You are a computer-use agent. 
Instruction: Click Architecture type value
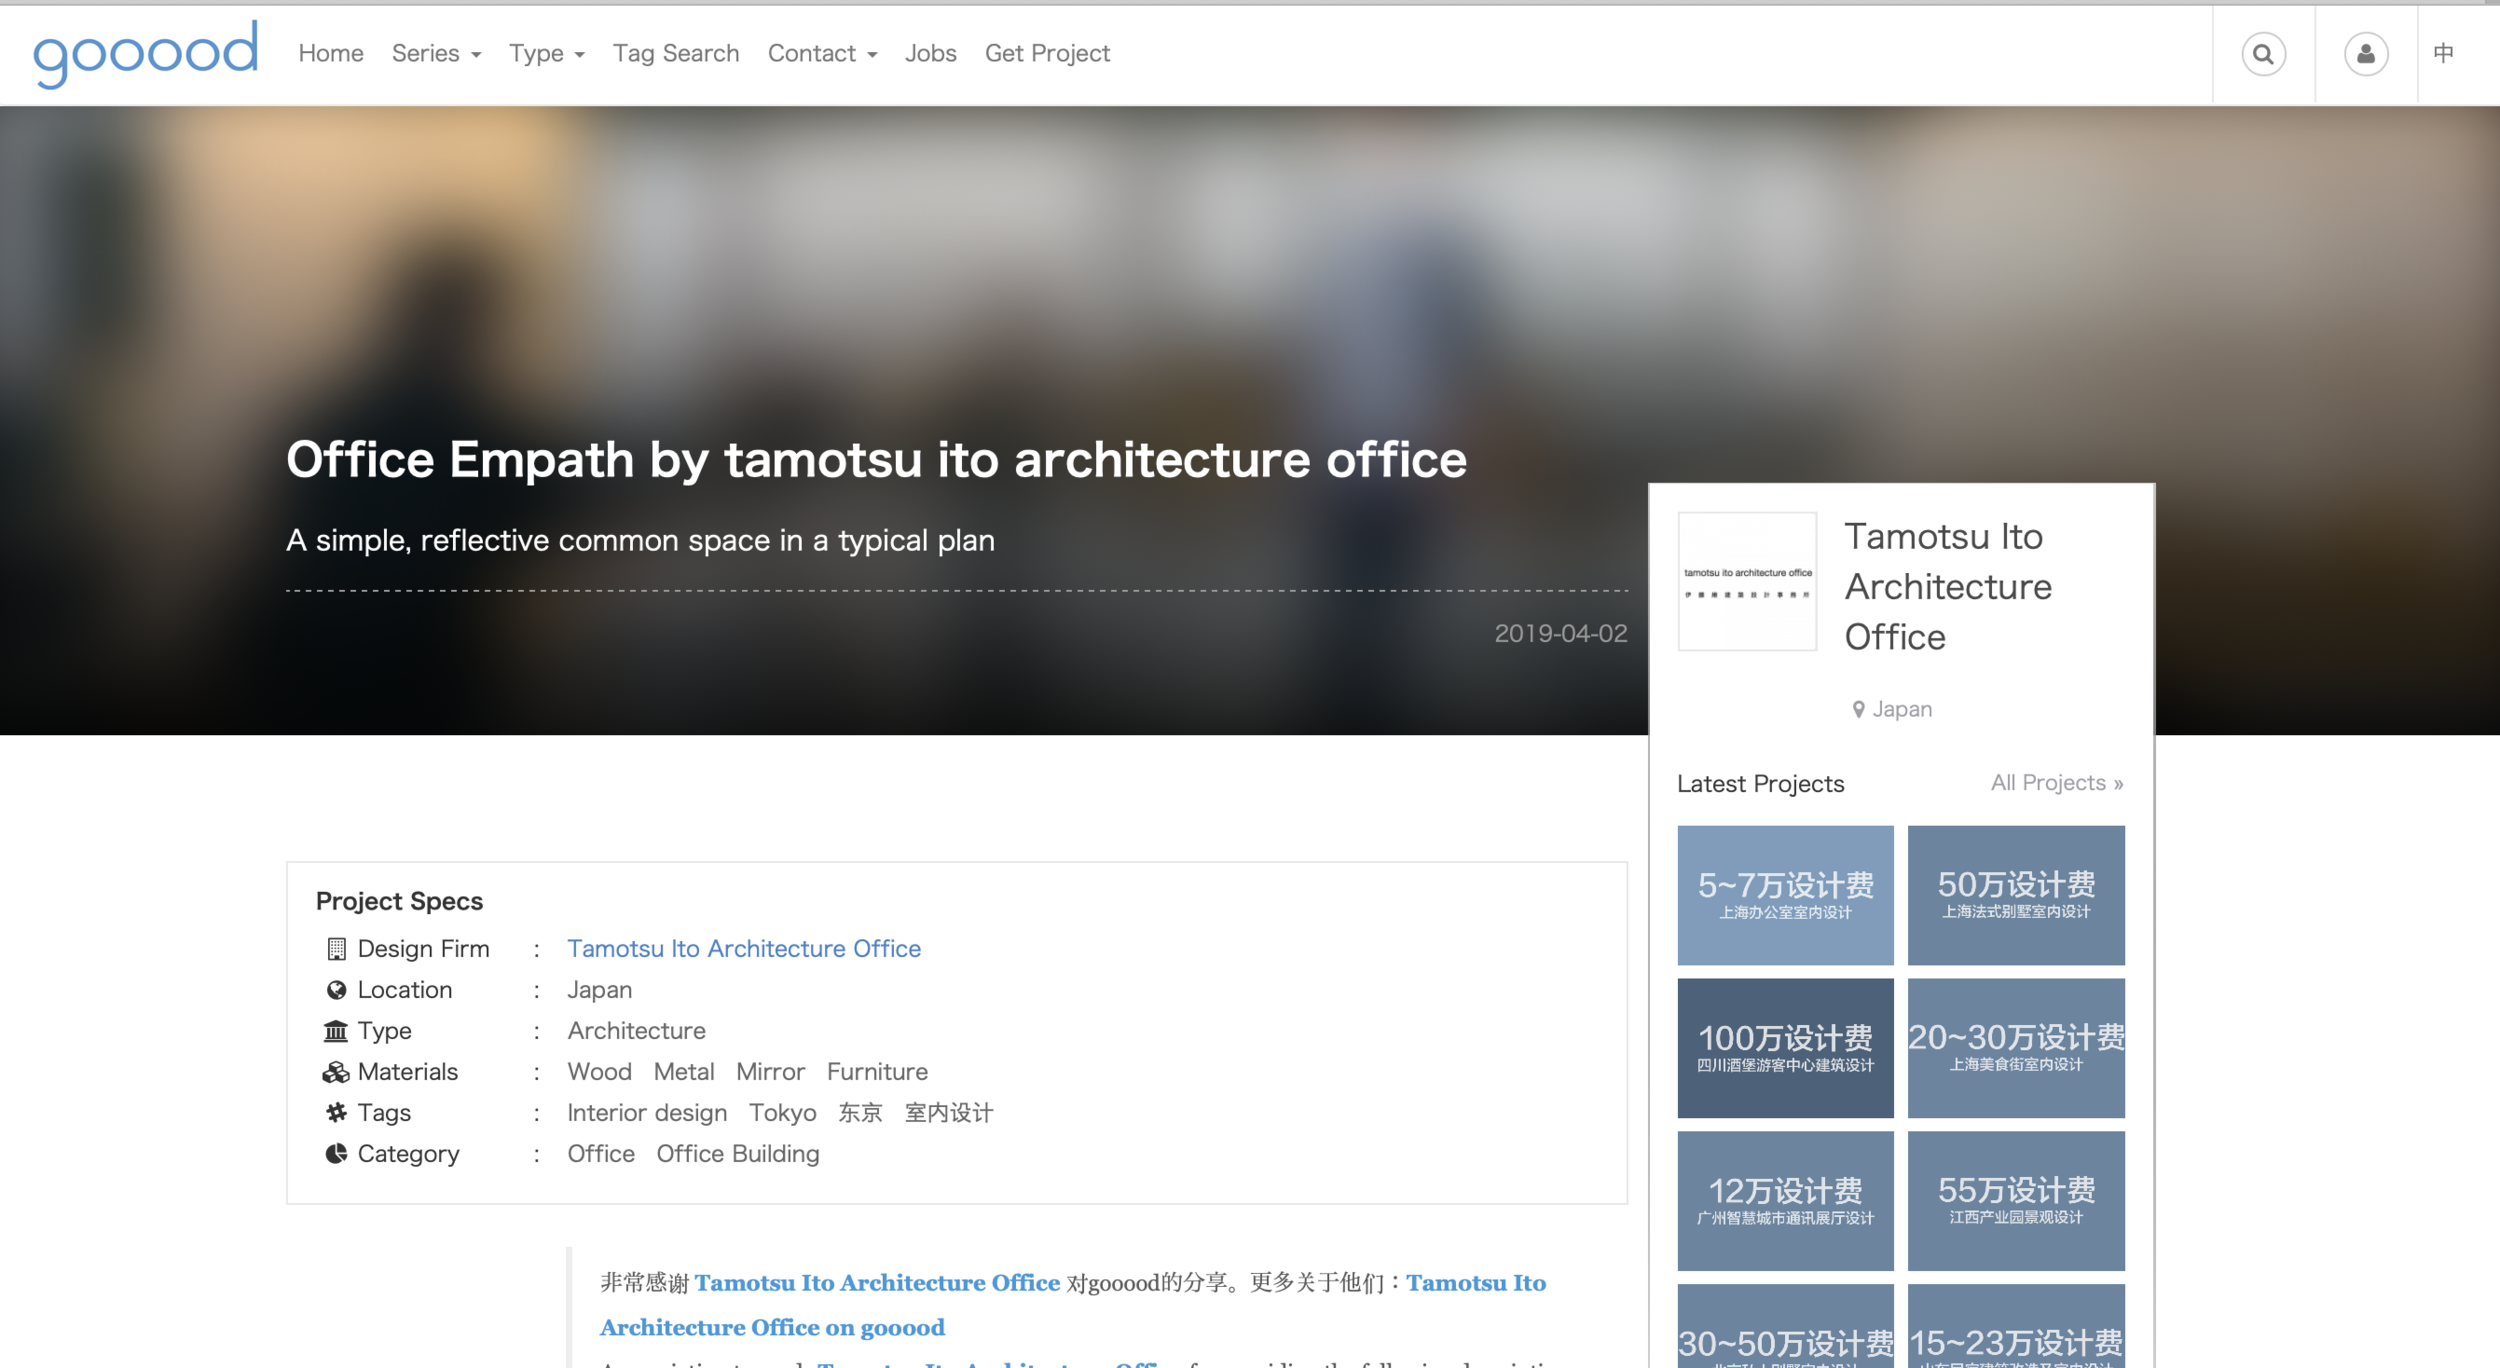point(636,1030)
